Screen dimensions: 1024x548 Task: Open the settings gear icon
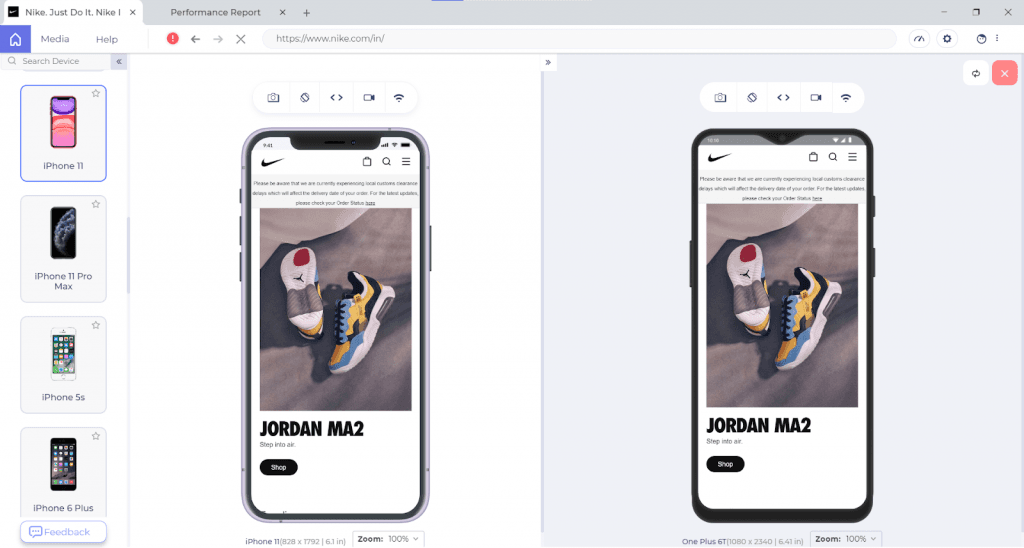[x=948, y=39]
